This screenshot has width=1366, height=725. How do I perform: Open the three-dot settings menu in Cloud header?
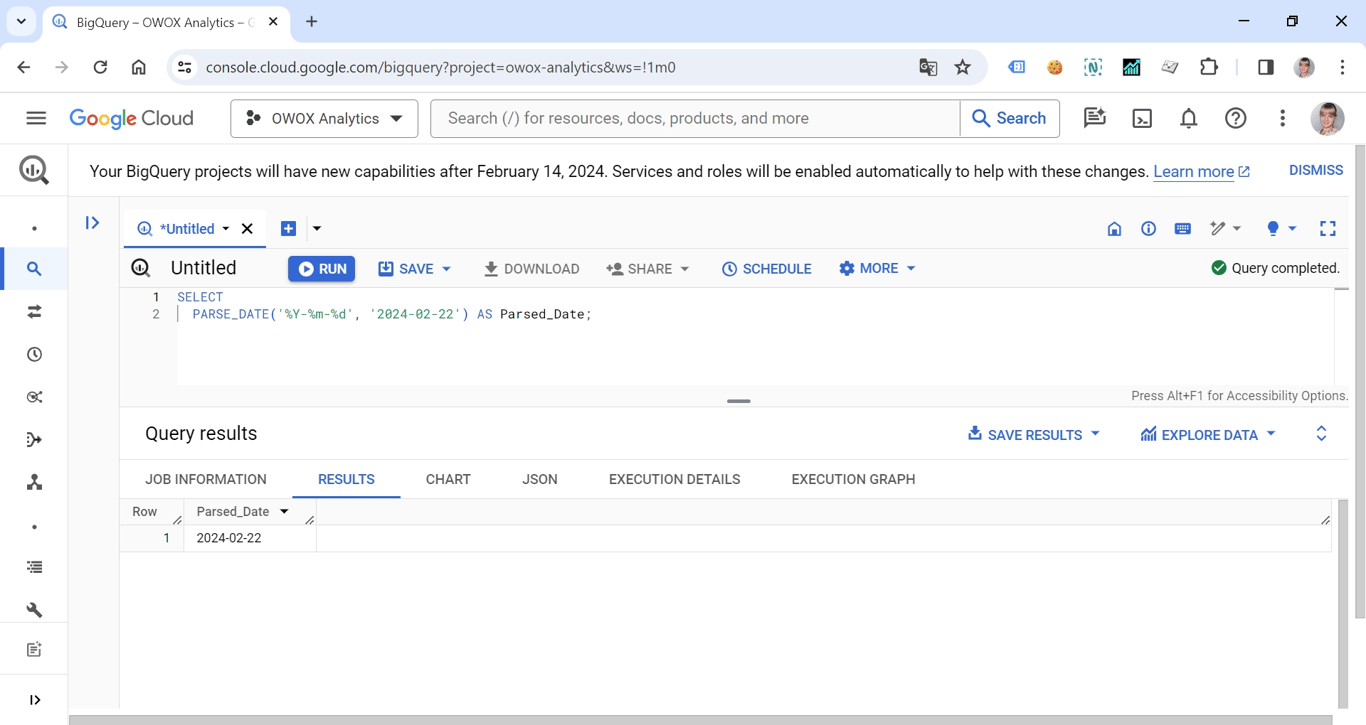[x=1282, y=118]
